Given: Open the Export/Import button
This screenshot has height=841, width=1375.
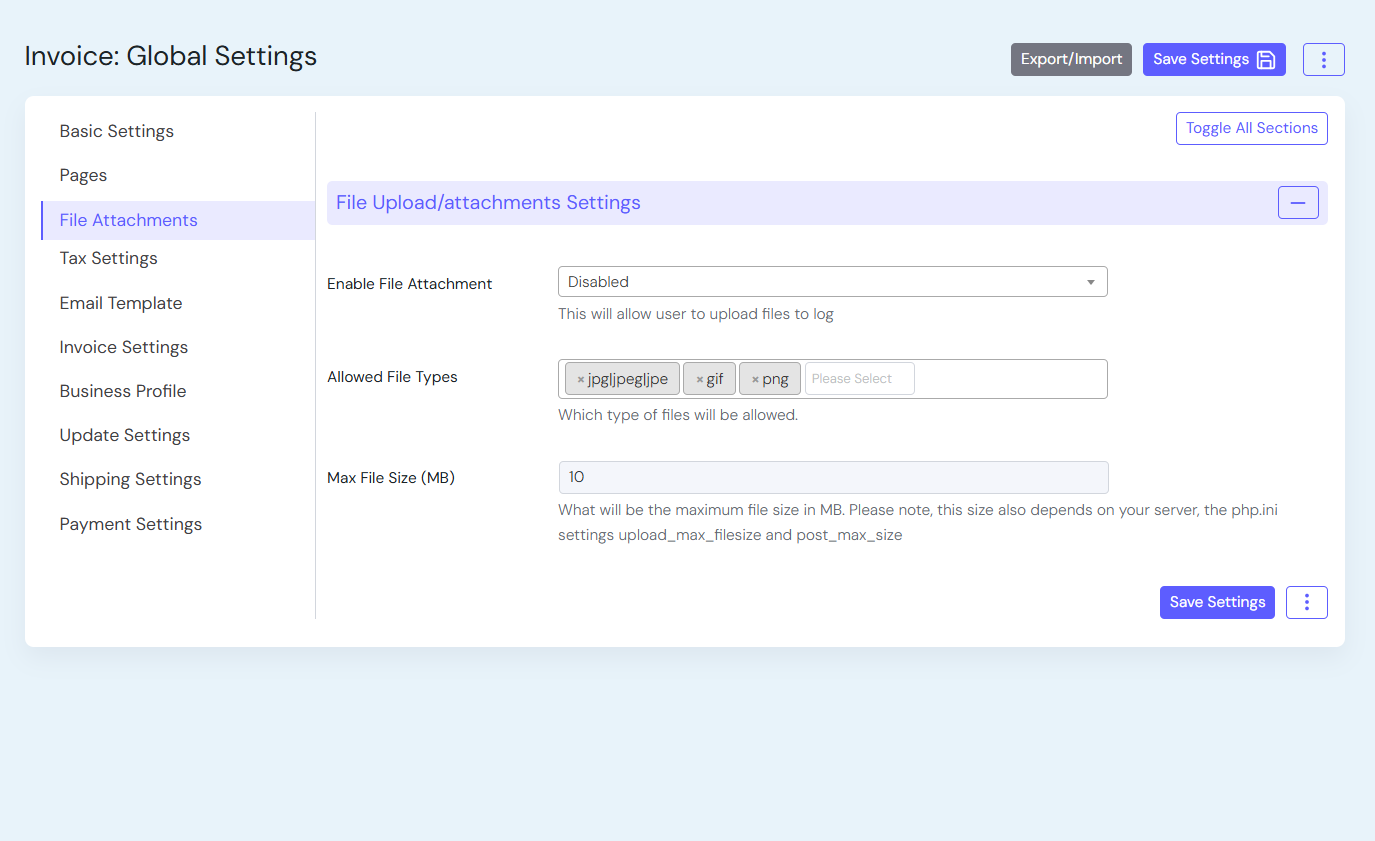Looking at the screenshot, I should click(x=1071, y=59).
